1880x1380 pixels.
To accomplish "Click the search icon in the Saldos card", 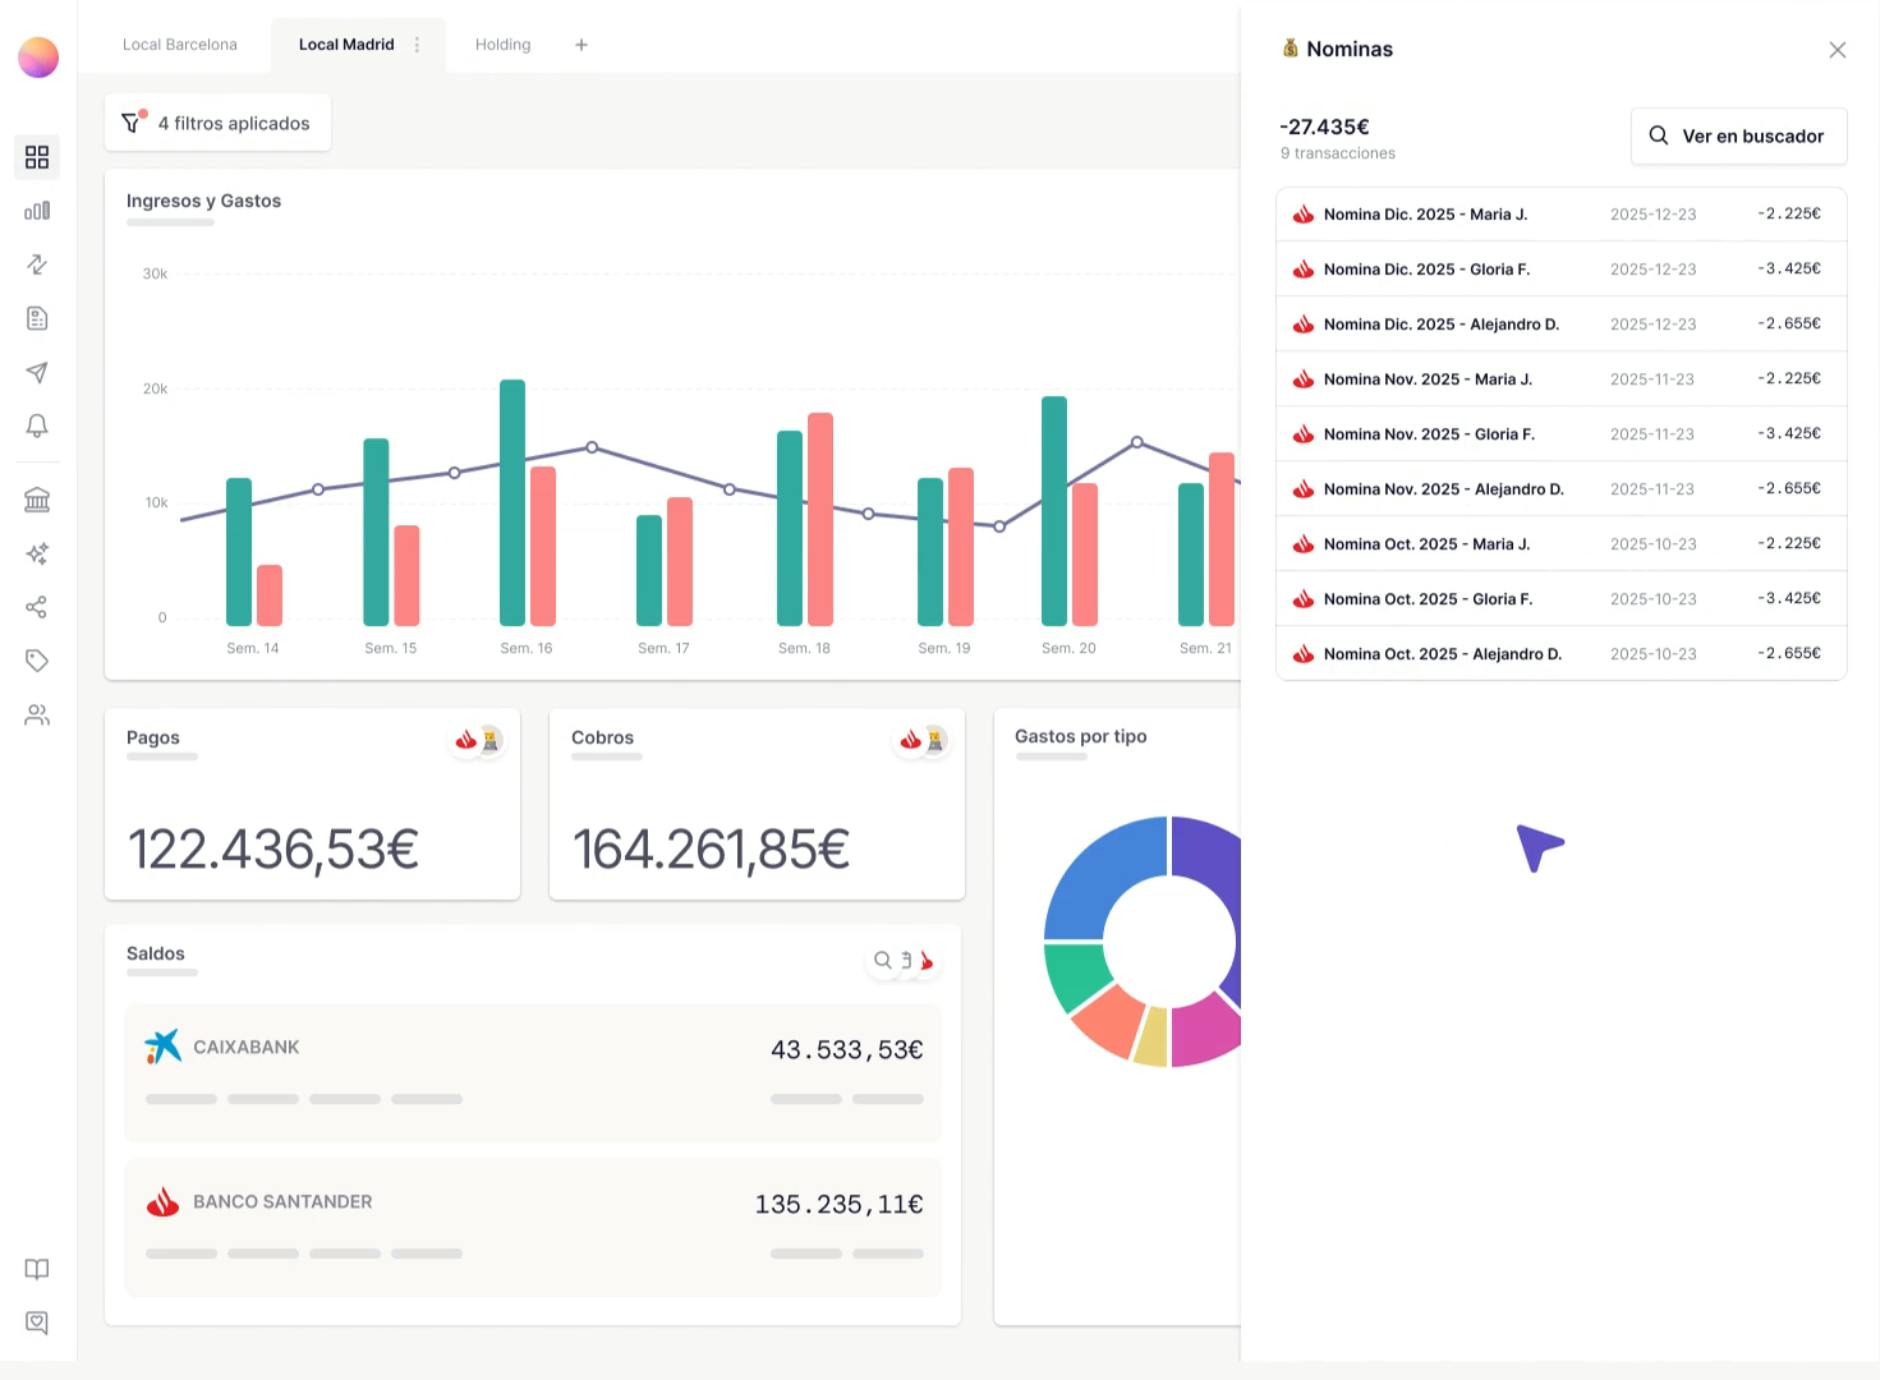I will tap(882, 960).
